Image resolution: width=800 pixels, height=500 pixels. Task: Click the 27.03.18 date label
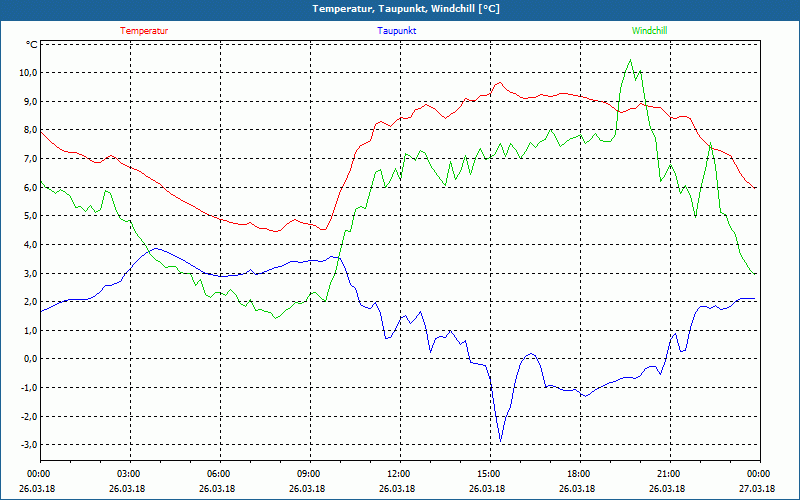tap(757, 489)
